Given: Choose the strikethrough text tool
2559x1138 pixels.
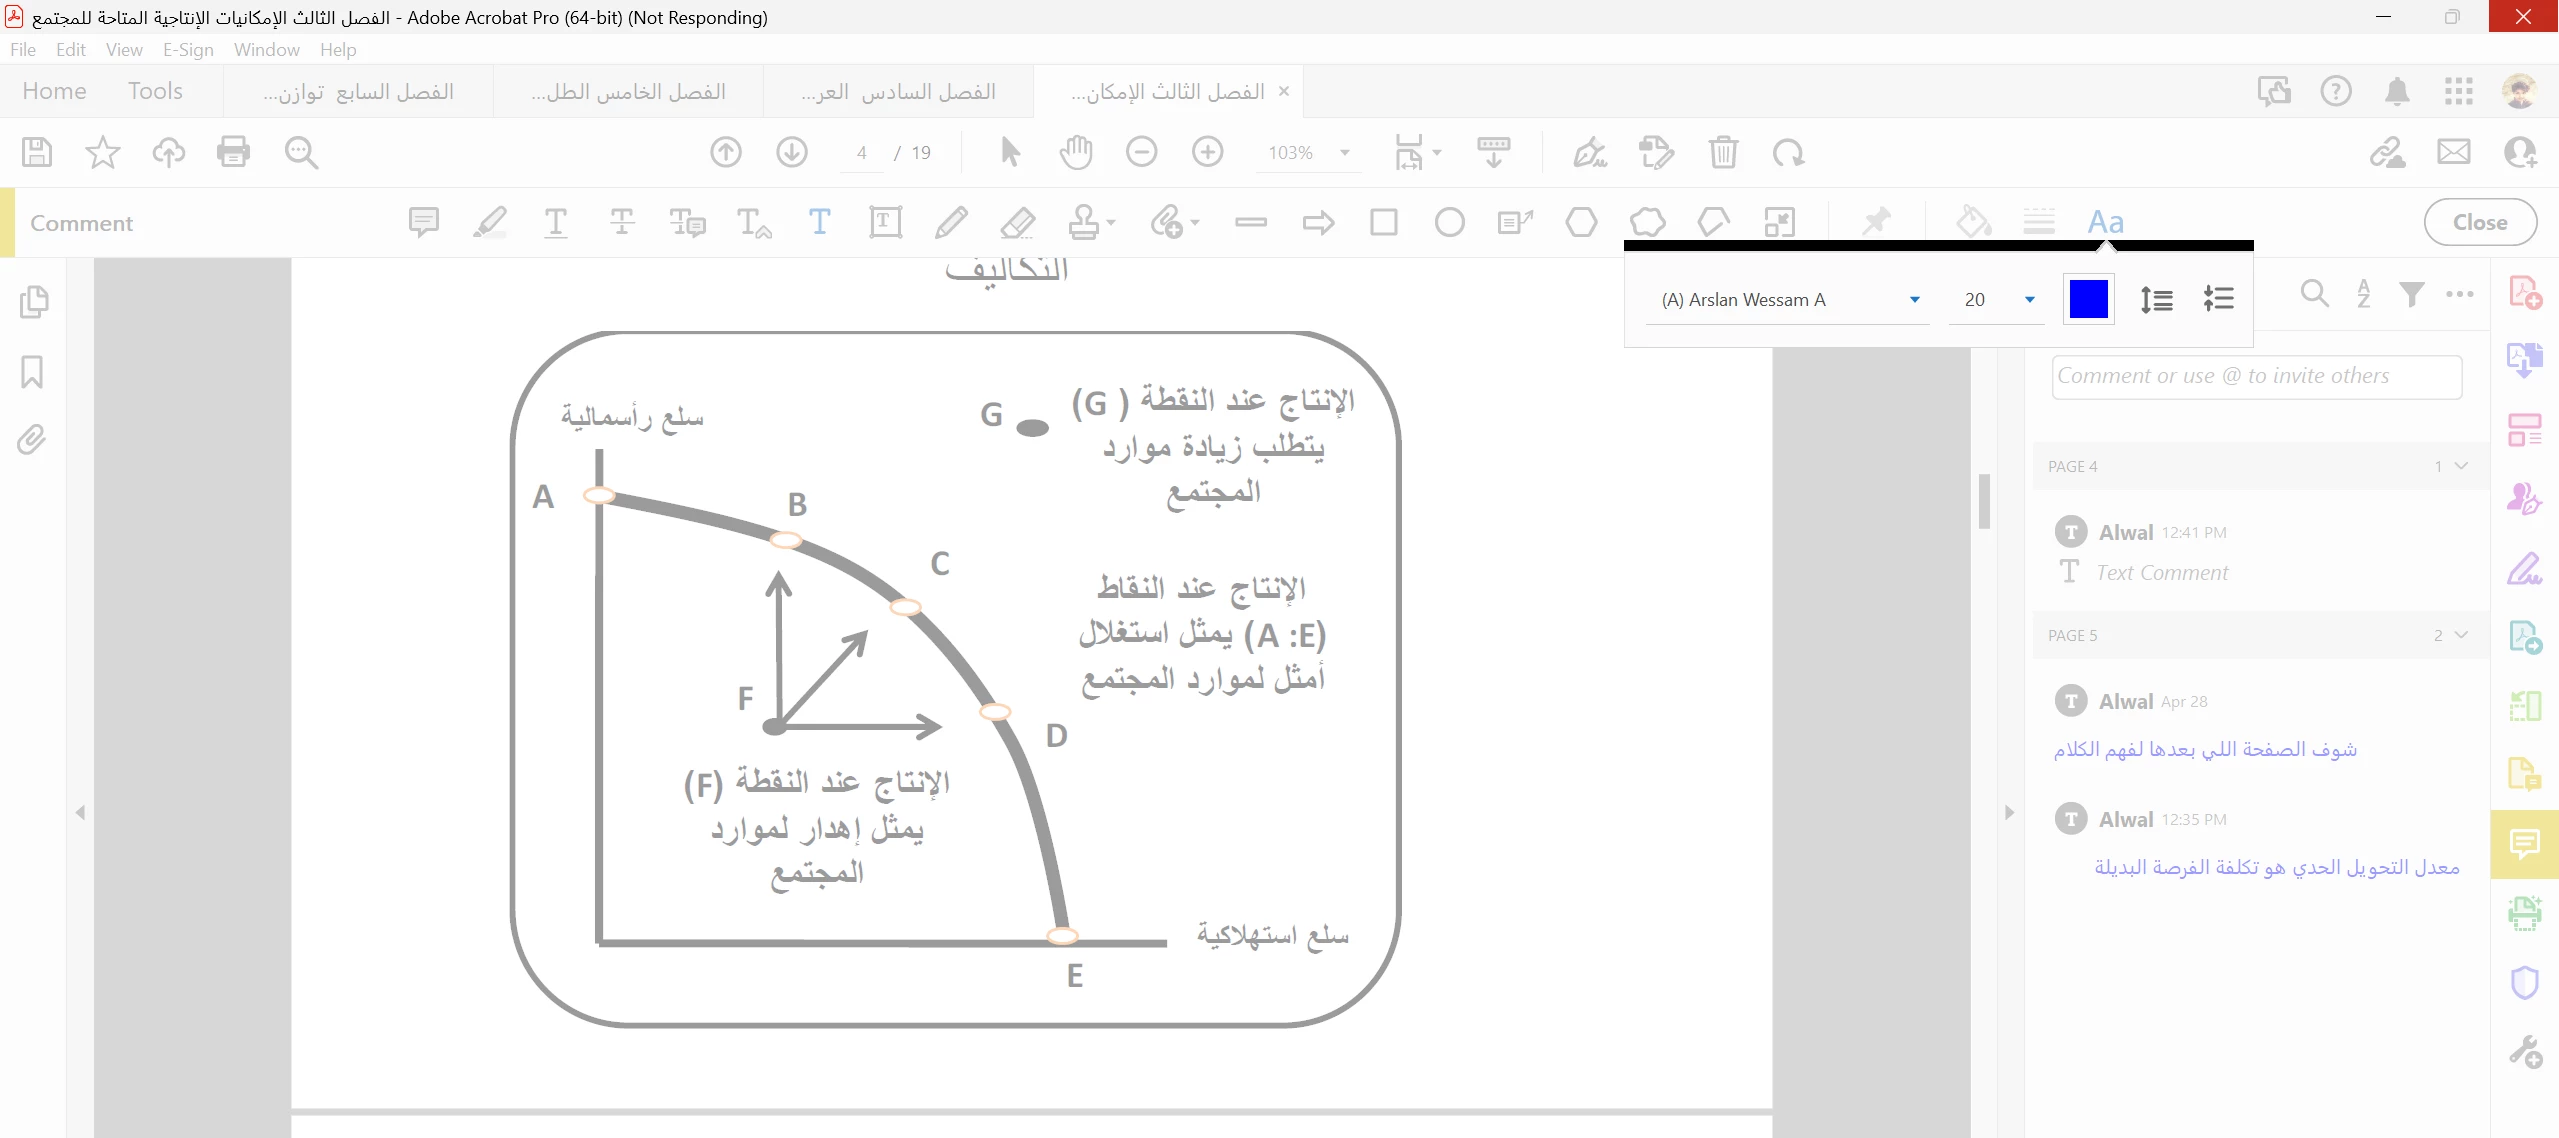Looking at the screenshot, I should (x=621, y=222).
